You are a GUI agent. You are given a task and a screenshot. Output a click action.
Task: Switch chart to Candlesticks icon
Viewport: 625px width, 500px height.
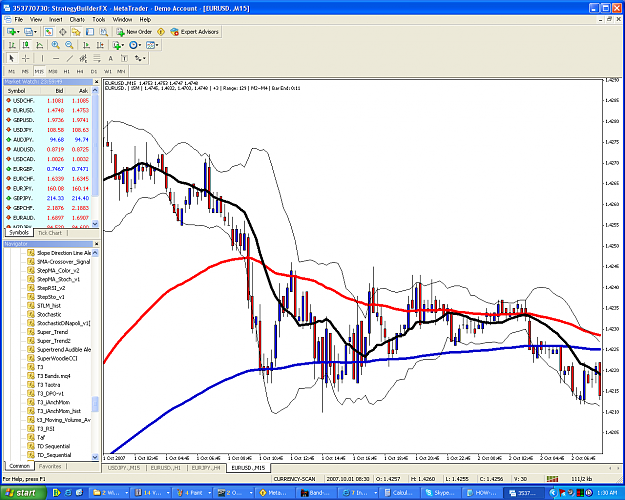(26, 45)
